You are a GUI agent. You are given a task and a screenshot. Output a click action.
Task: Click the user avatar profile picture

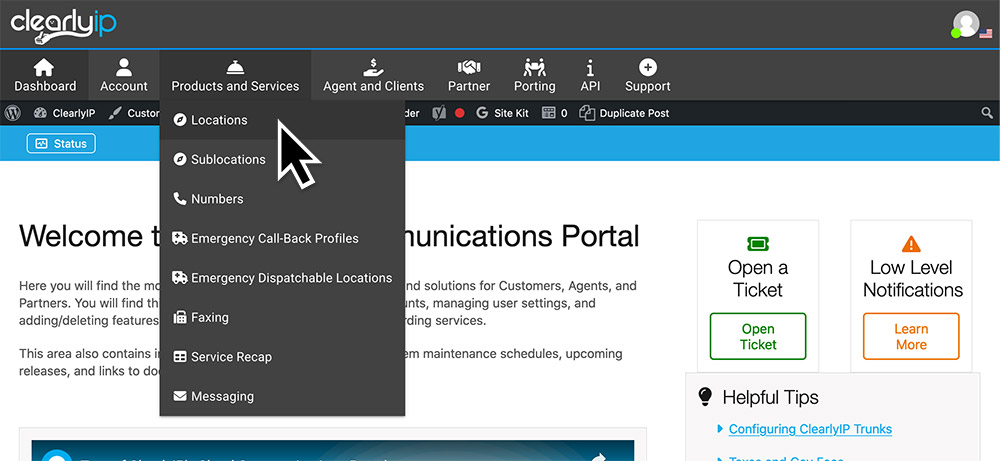[x=966, y=24]
